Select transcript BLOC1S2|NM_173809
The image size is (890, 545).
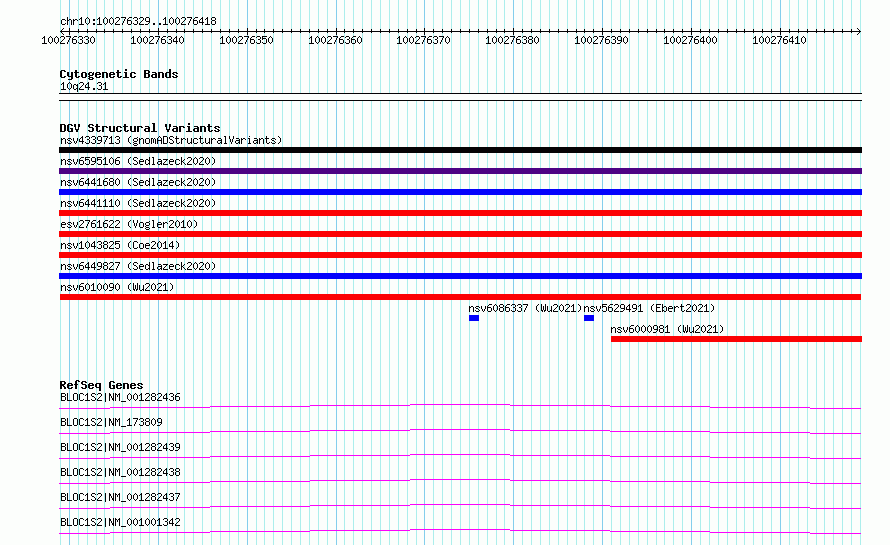pyautogui.click(x=111, y=422)
